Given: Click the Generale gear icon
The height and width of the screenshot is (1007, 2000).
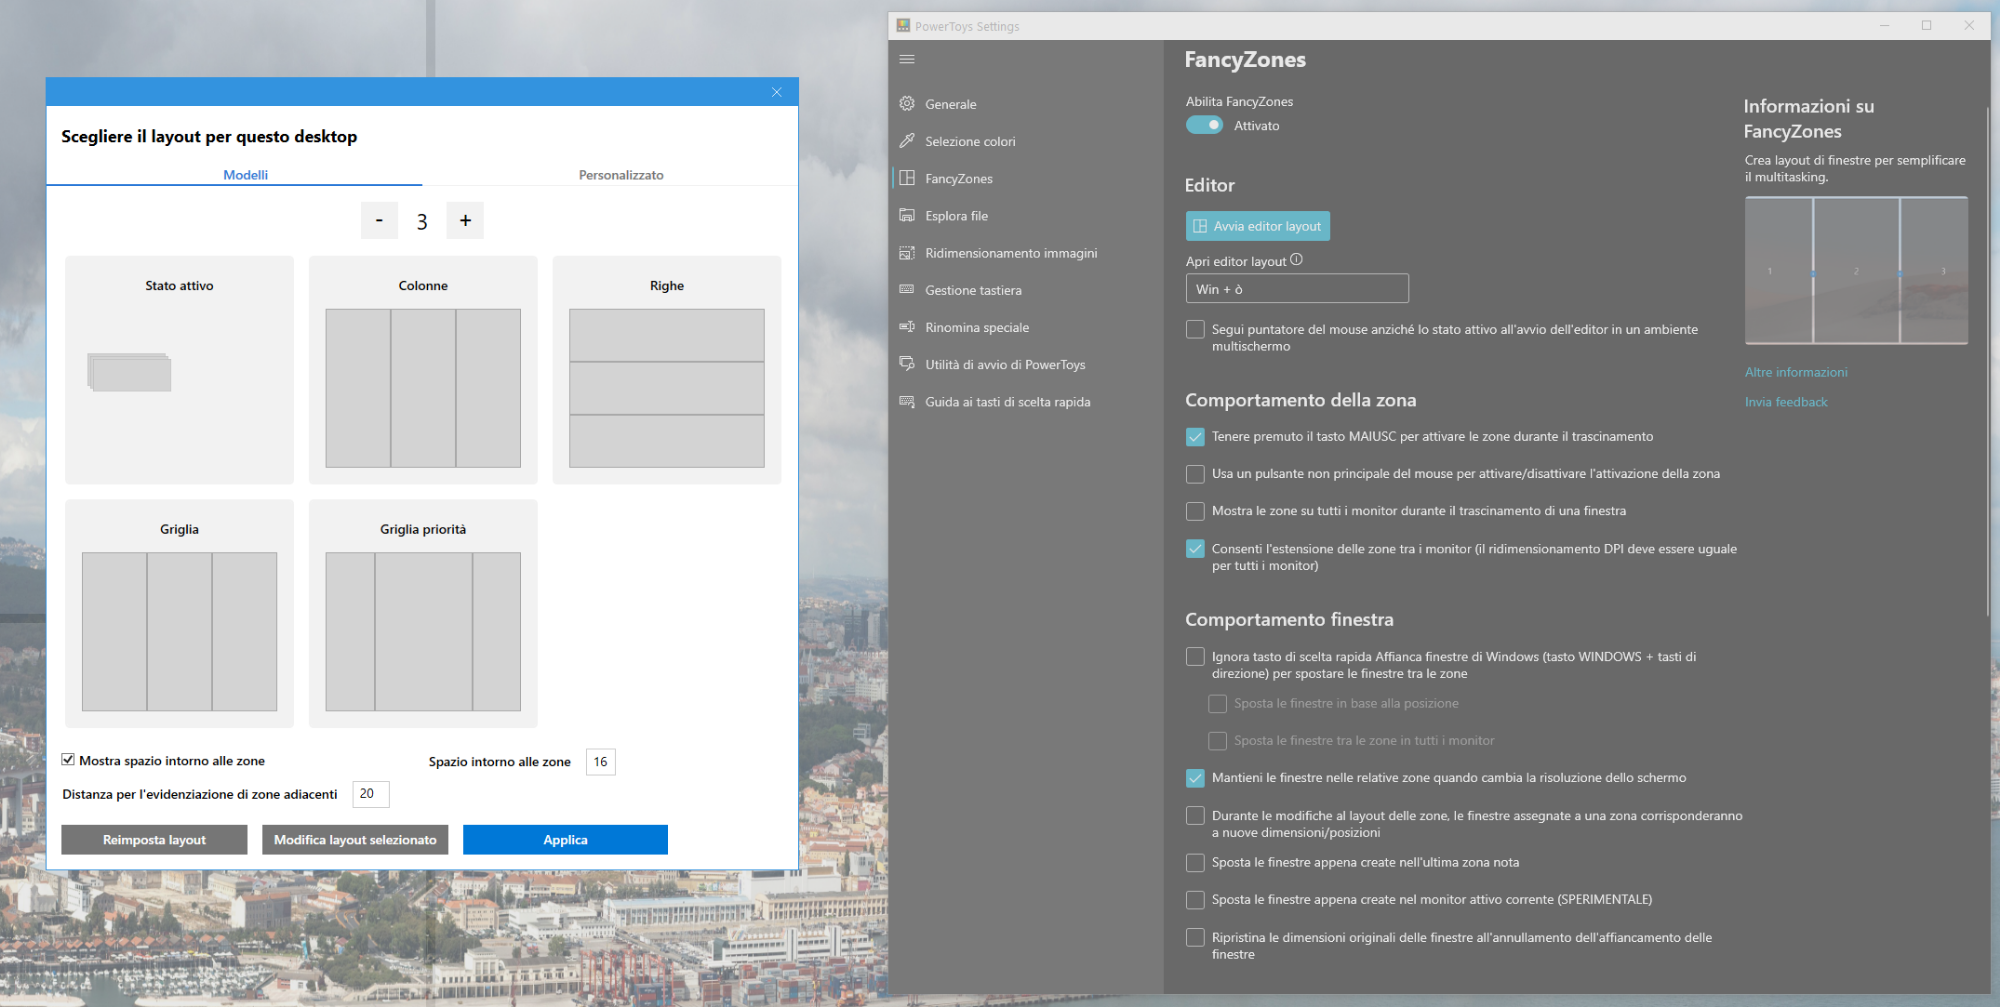Looking at the screenshot, I should (907, 103).
